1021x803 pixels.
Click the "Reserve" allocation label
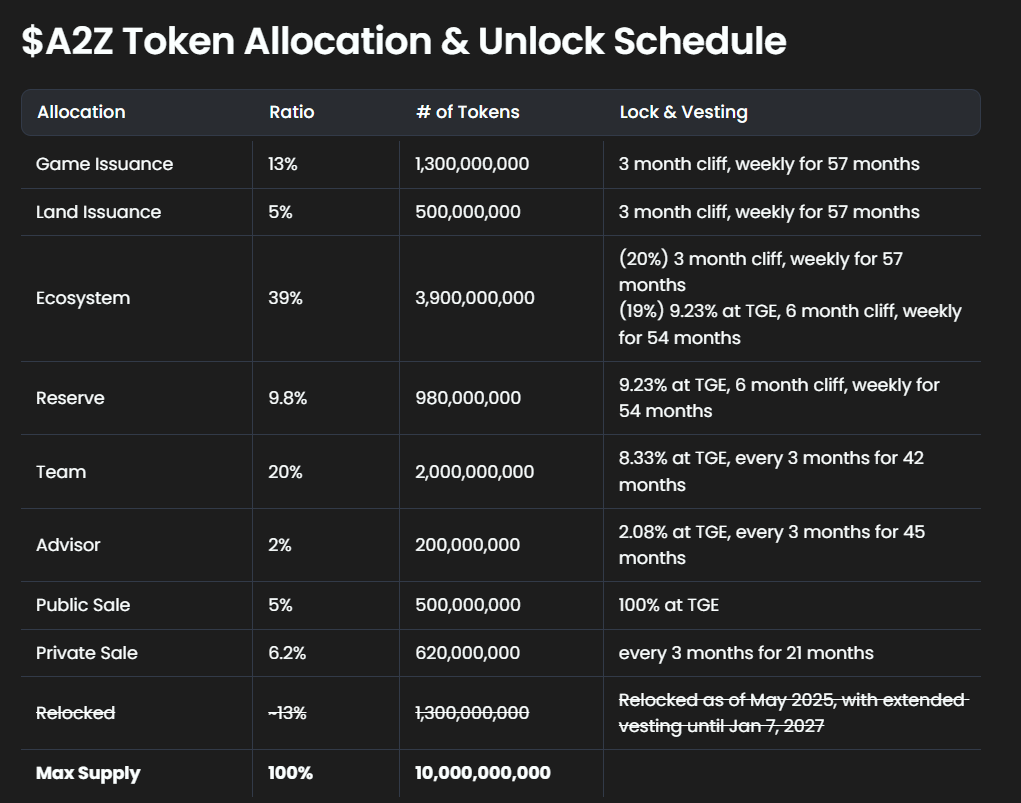70,398
